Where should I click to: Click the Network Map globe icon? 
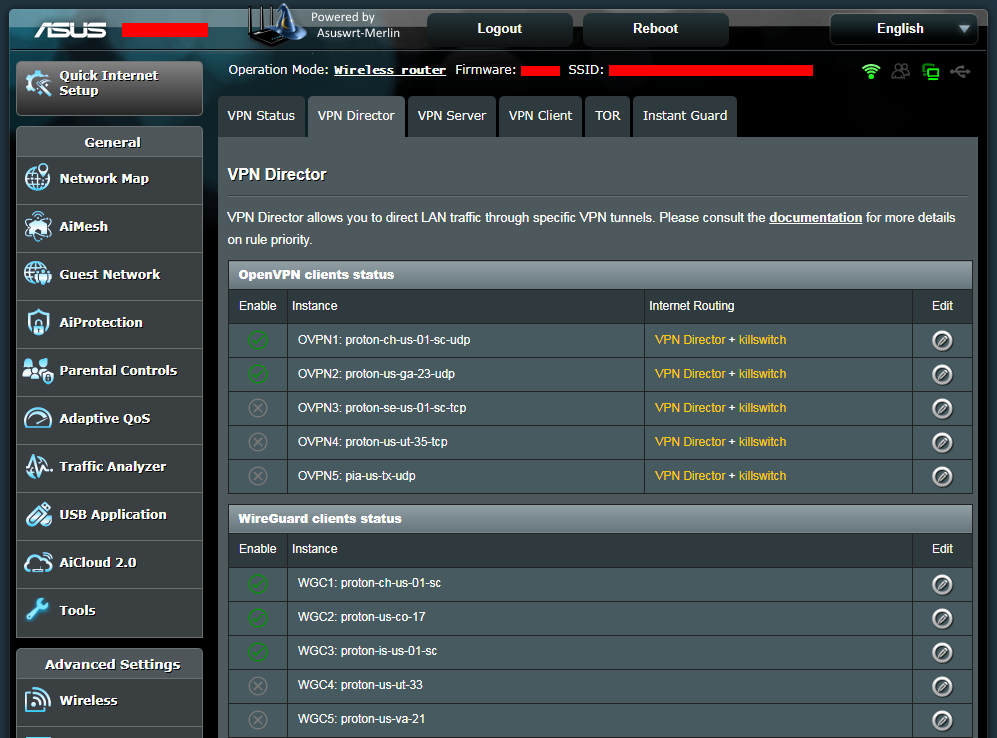(x=38, y=178)
